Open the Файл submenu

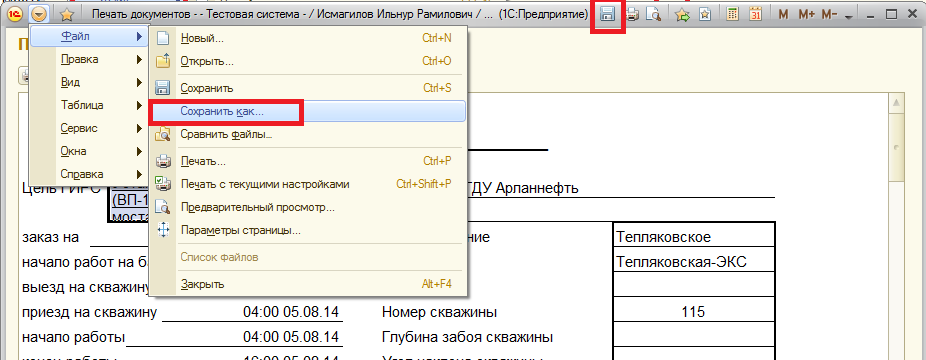[x=88, y=37]
